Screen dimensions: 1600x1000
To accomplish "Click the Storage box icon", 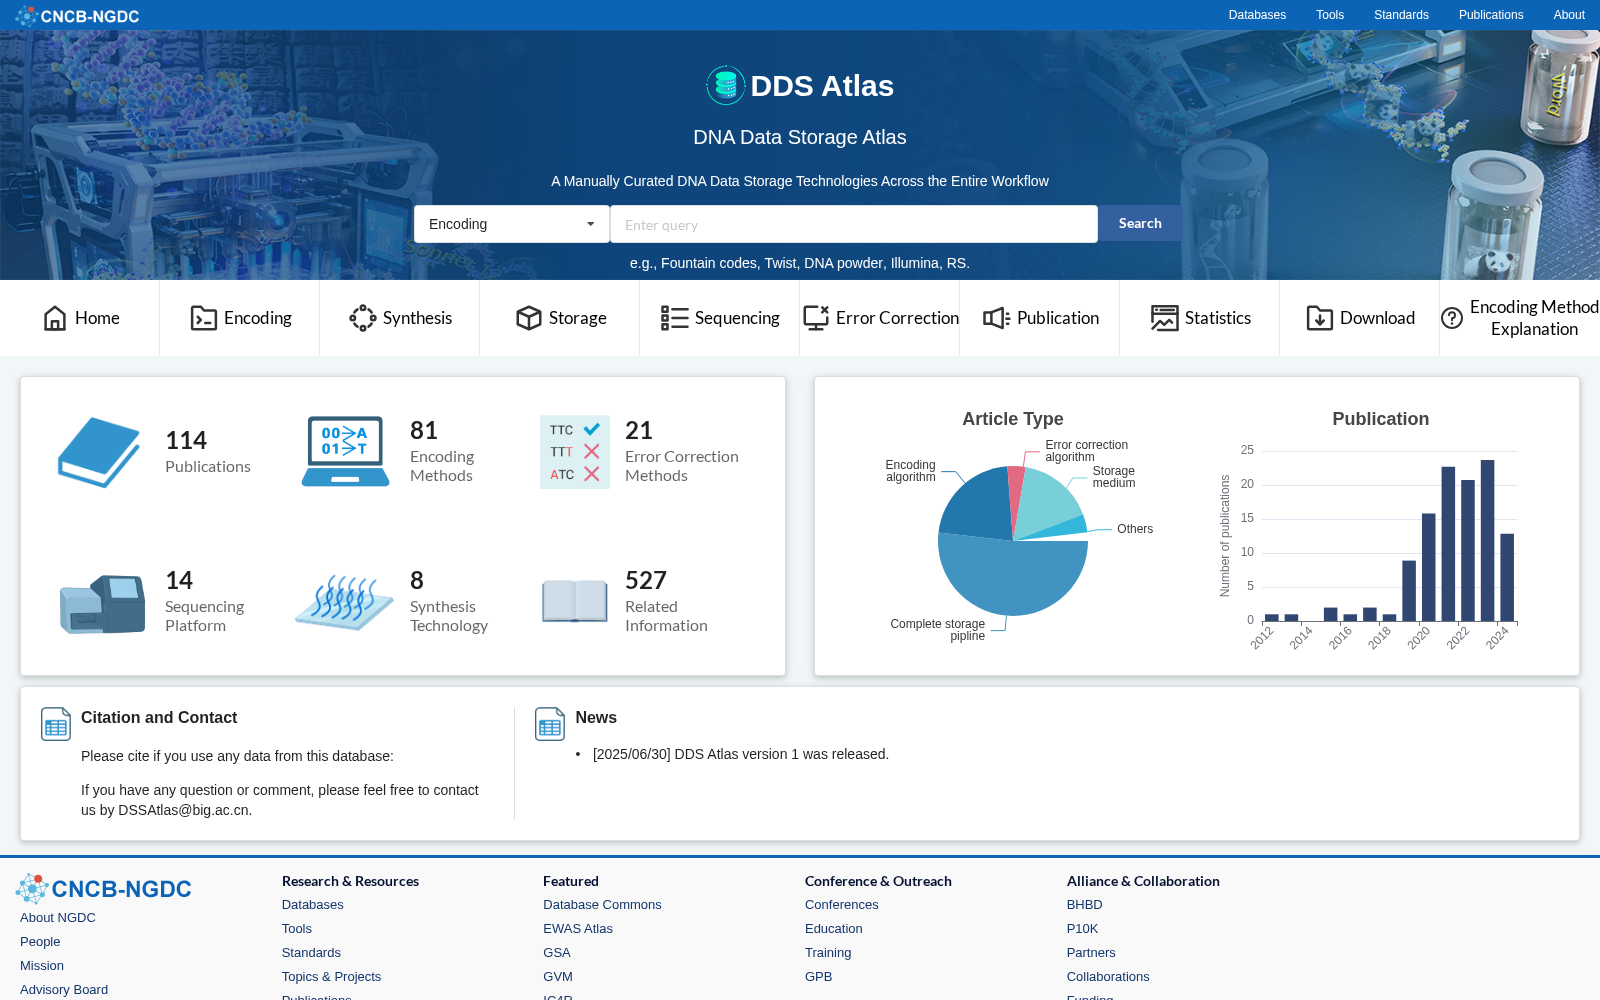I will pos(529,318).
